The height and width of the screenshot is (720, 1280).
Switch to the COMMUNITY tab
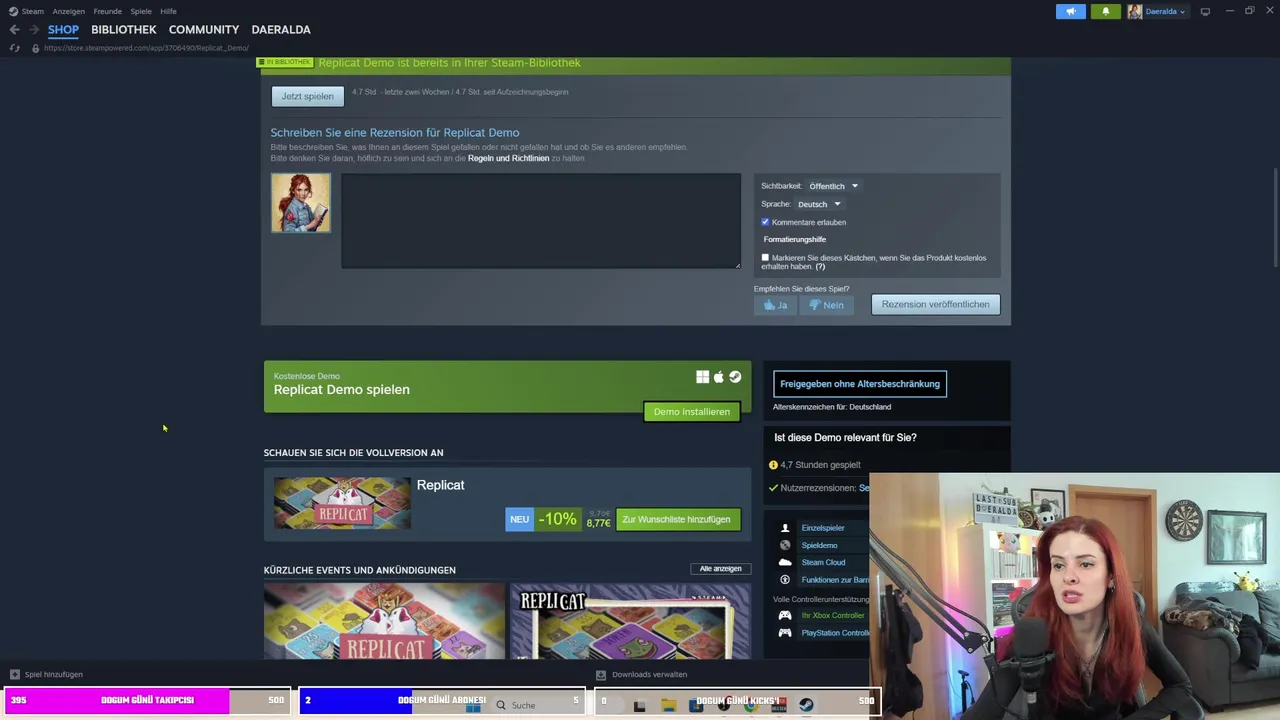(x=204, y=30)
